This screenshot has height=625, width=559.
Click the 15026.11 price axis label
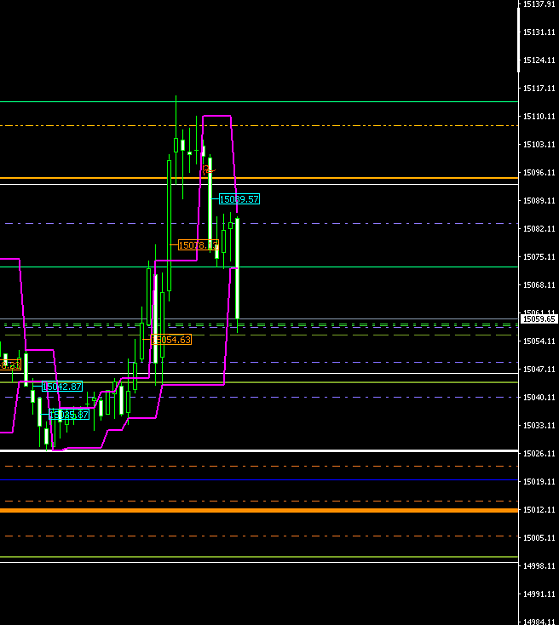tap(539, 454)
